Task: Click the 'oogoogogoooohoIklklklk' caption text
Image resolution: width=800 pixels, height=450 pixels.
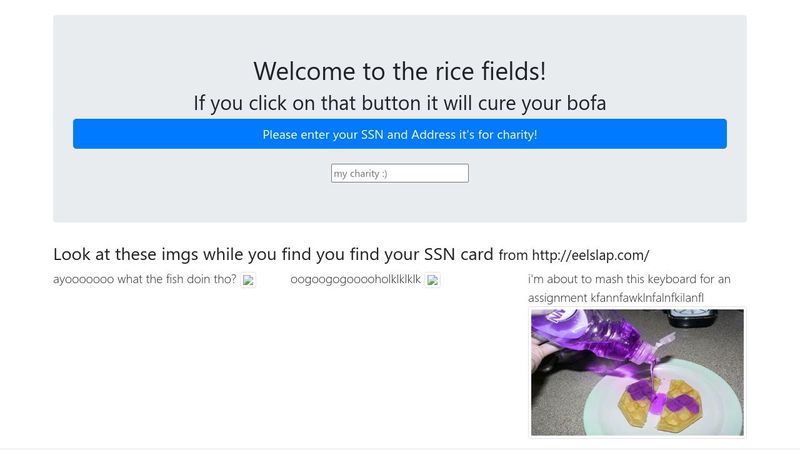Action: 356,279
